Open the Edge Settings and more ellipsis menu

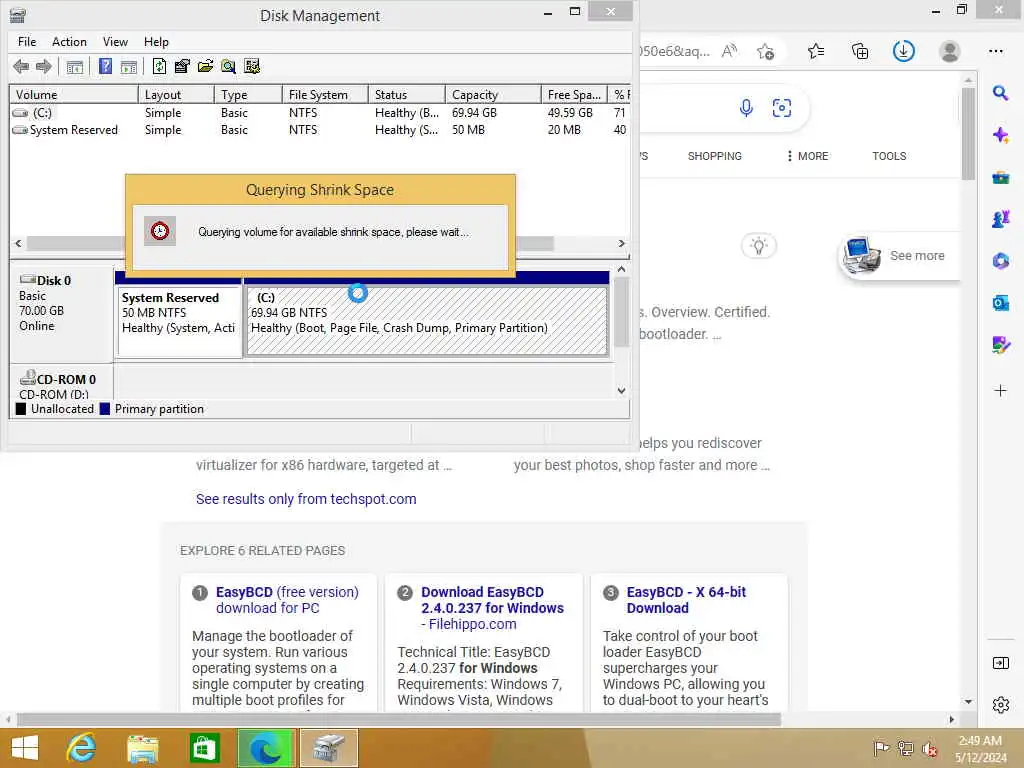point(996,51)
